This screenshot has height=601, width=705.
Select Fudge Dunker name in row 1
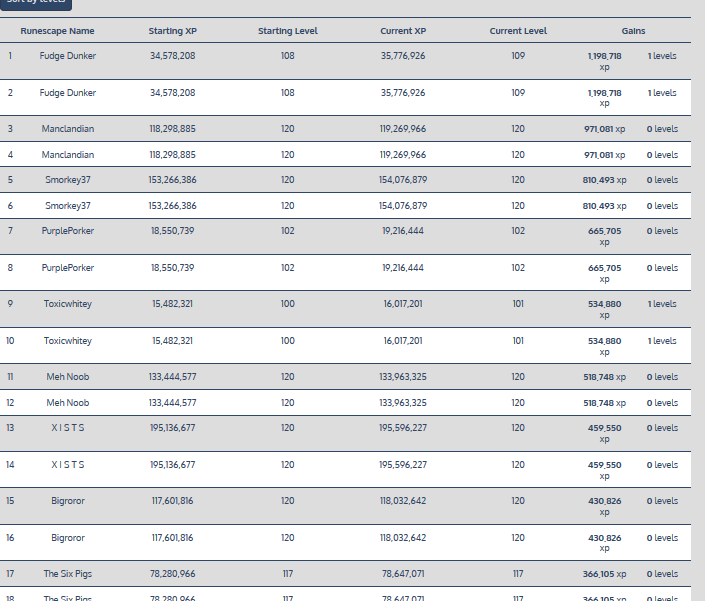point(68,56)
